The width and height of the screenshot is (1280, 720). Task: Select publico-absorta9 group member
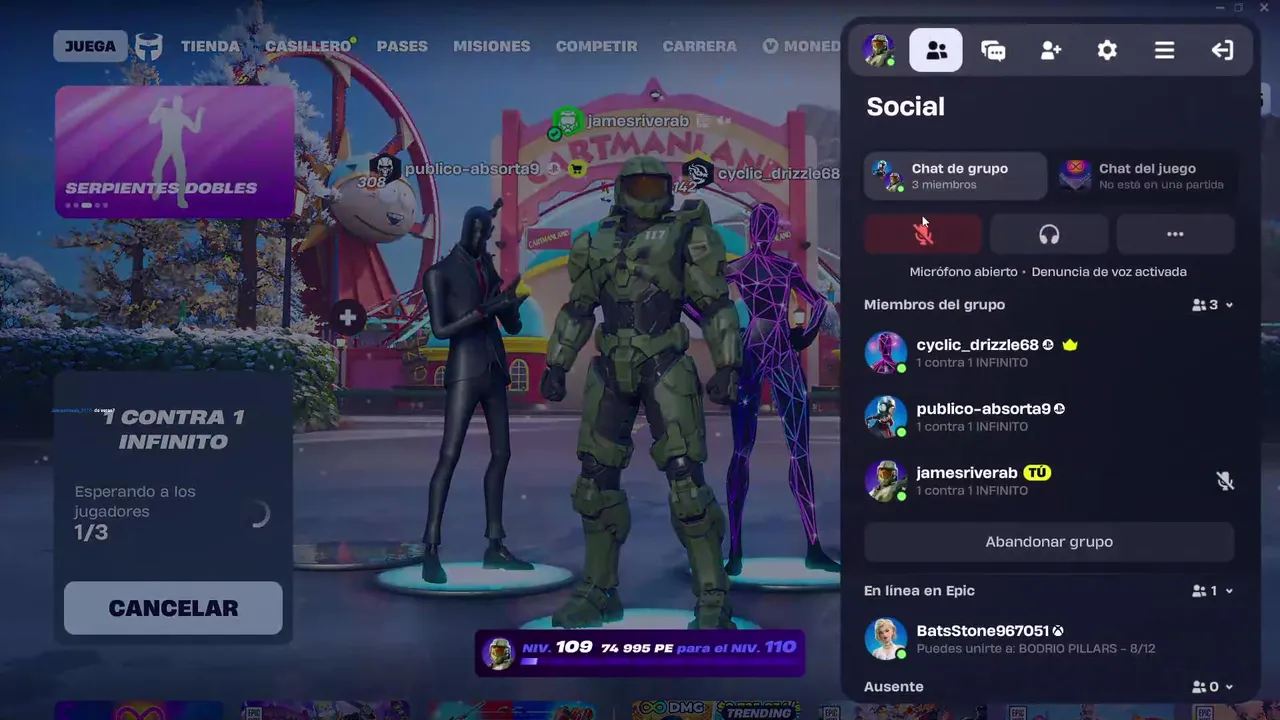click(x=1049, y=417)
